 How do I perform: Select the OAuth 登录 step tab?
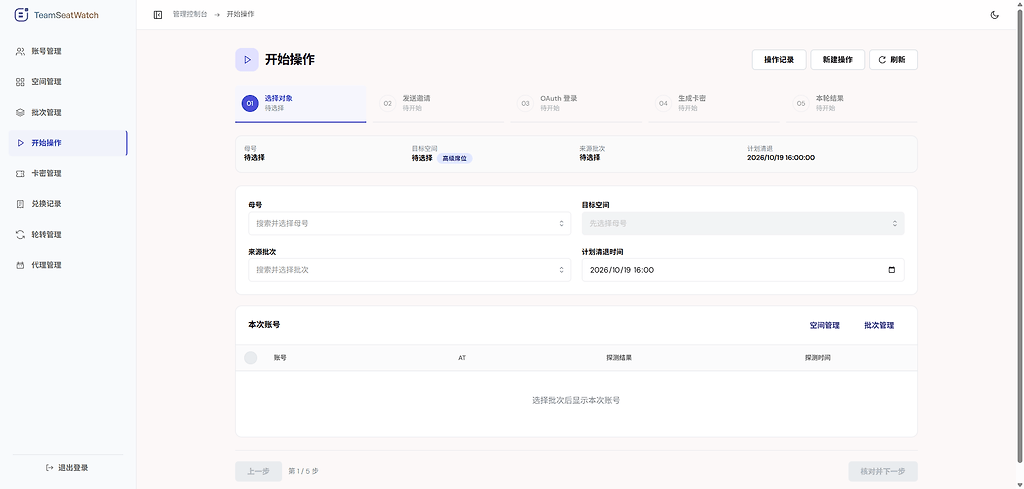576,104
